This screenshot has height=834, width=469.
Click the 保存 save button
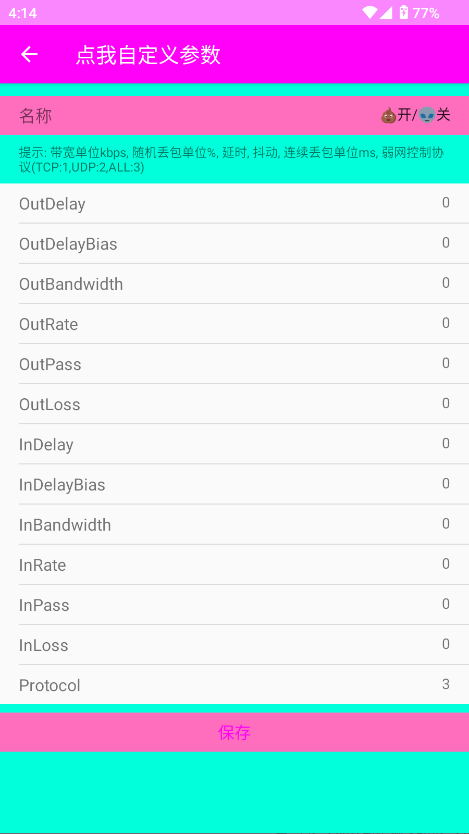click(x=234, y=732)
